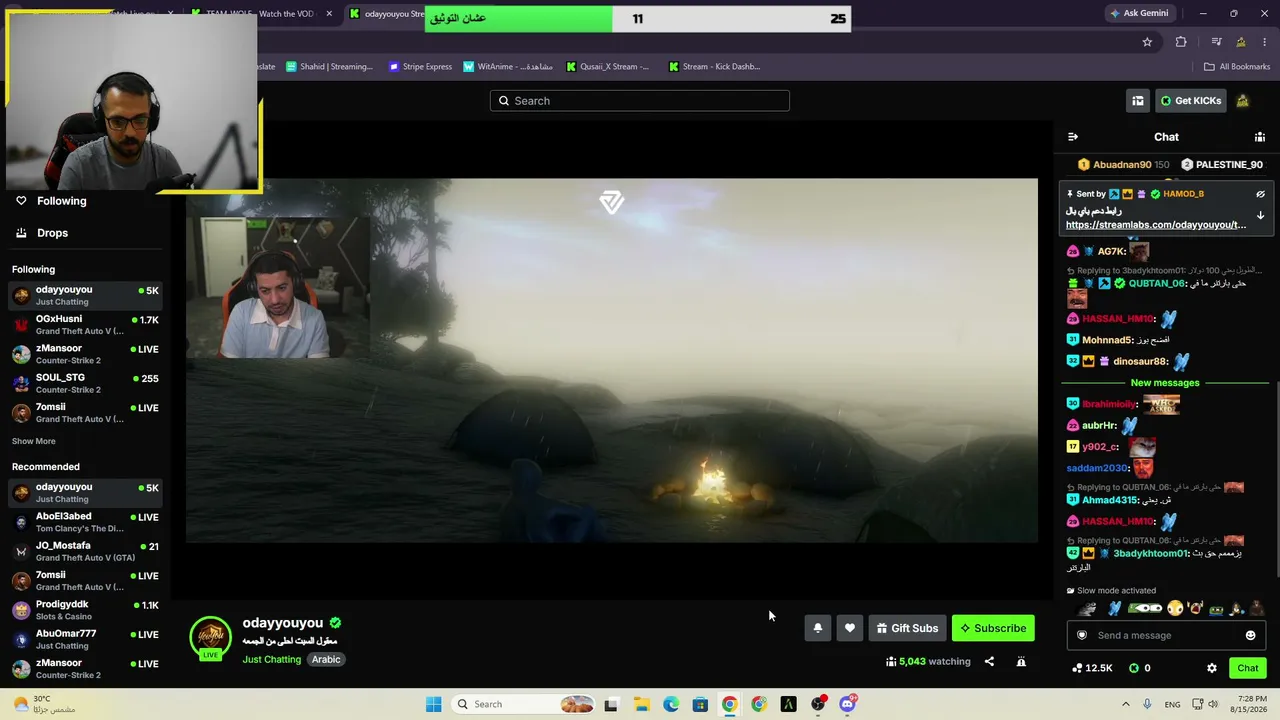Click the Arabic language tag
The image size is (1280, 720).
[x=326, y=660]
